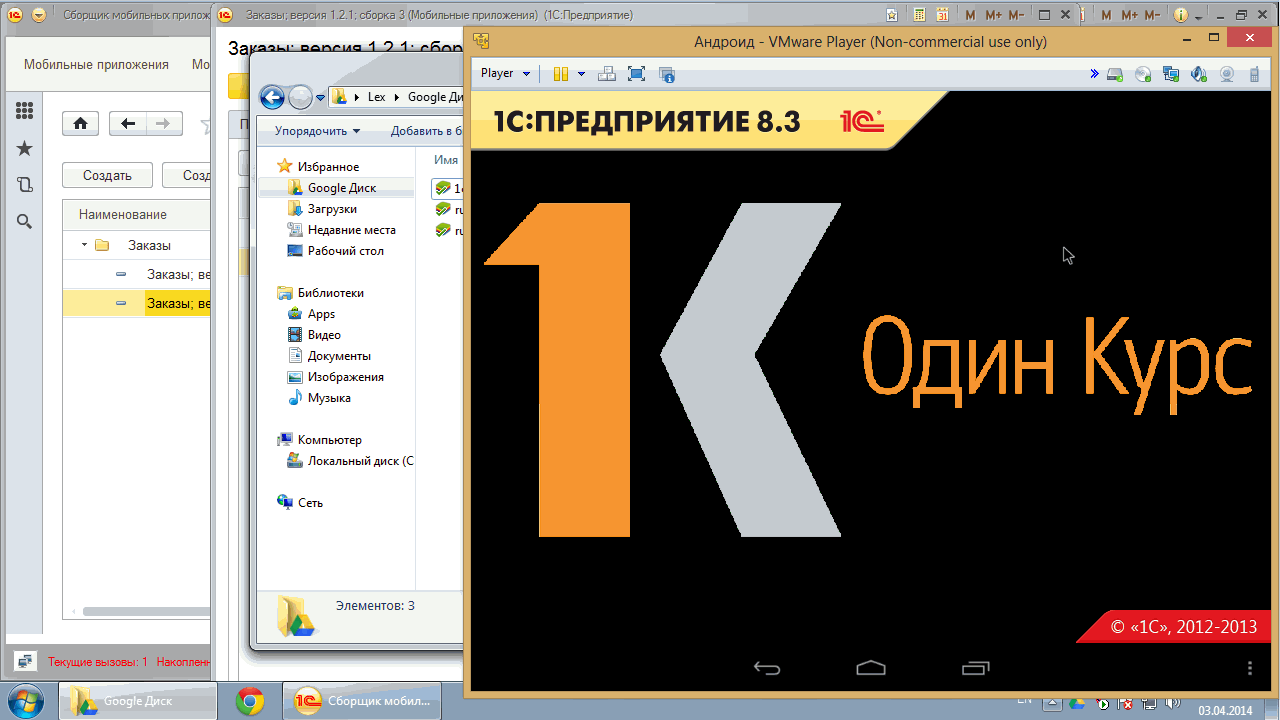Open 1C favorites star in sidebar
Image resolution: width=1280 pixels, height=720 pixels.
click(24, 148)
